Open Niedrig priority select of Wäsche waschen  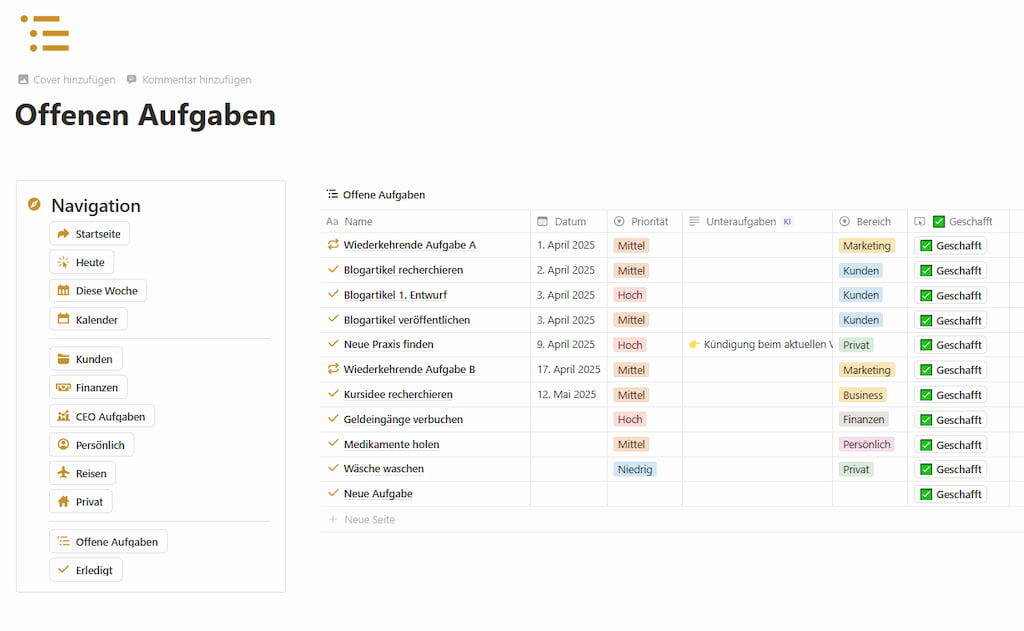pyautogui.click(x=635, y=469)
